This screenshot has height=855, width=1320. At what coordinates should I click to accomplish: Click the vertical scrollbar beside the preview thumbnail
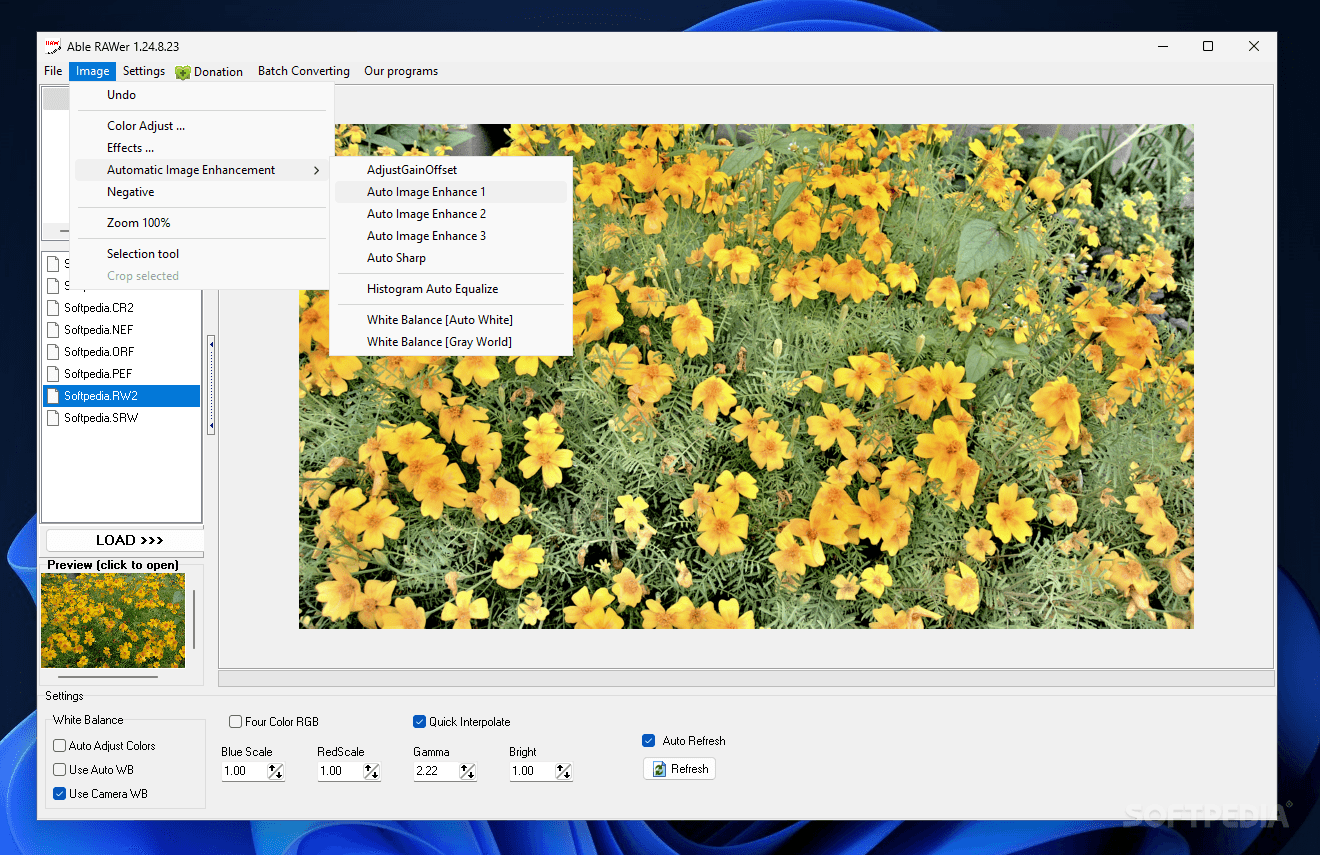[194, 620]
